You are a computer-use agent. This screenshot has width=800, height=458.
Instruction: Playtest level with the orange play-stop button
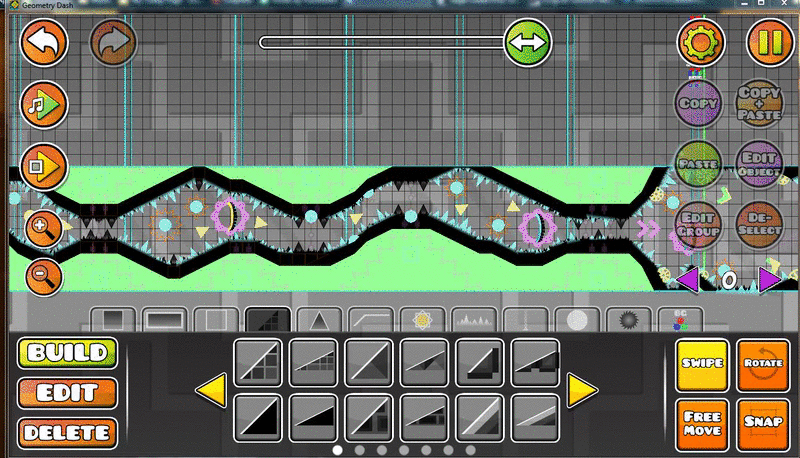point(44,166)
